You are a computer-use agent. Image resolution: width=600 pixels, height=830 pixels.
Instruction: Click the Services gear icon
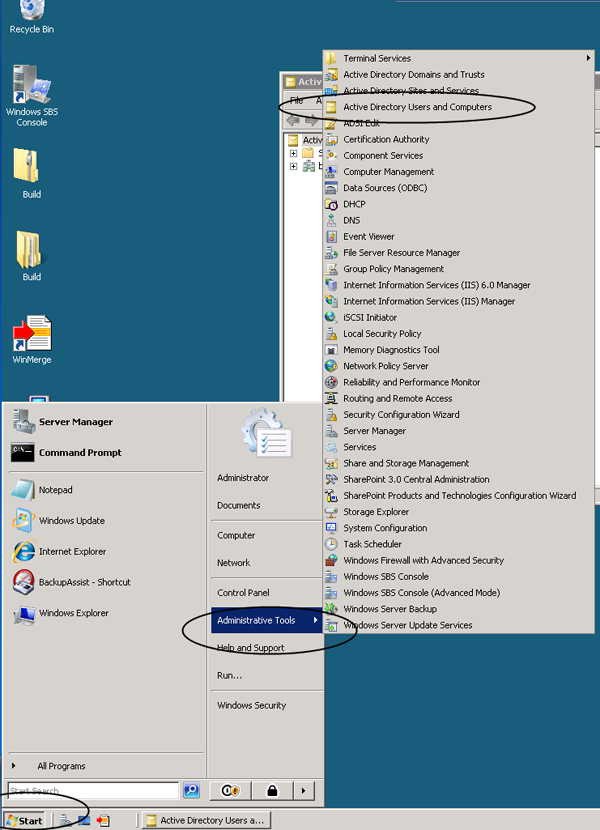click(x=331, y=447)
